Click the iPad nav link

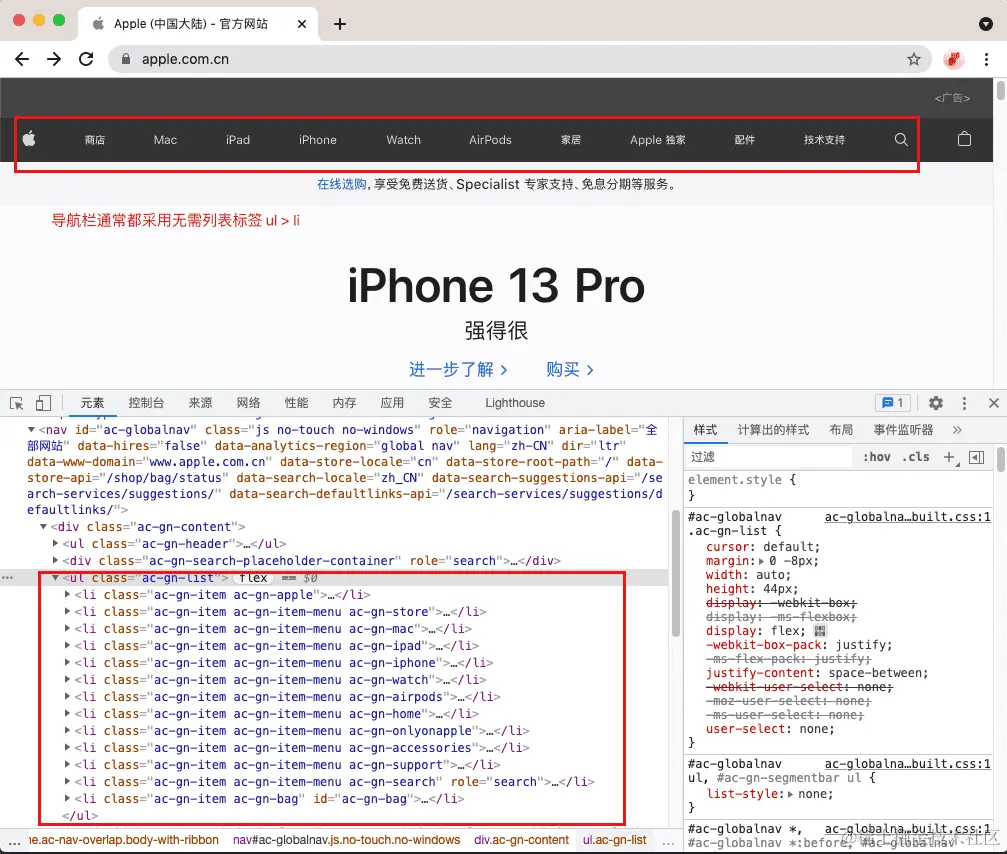[x=238, y=140]
